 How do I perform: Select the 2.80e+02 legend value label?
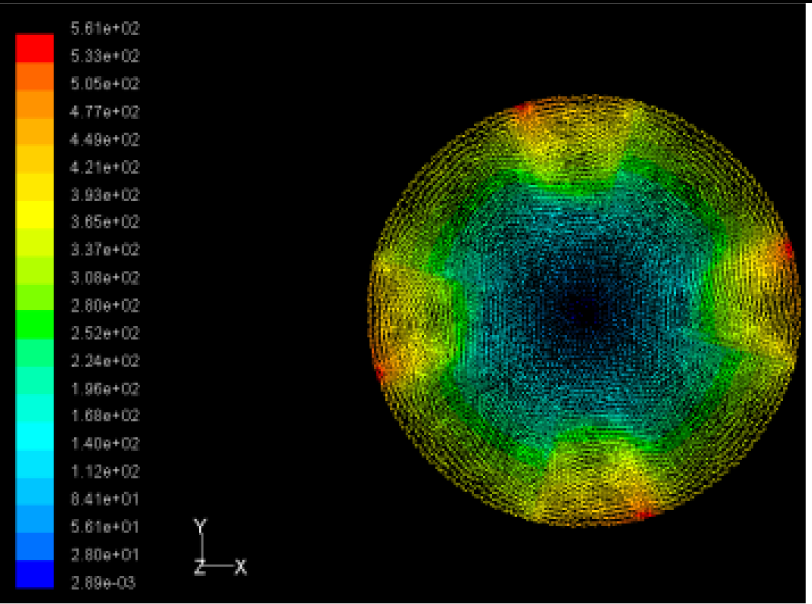104,305
